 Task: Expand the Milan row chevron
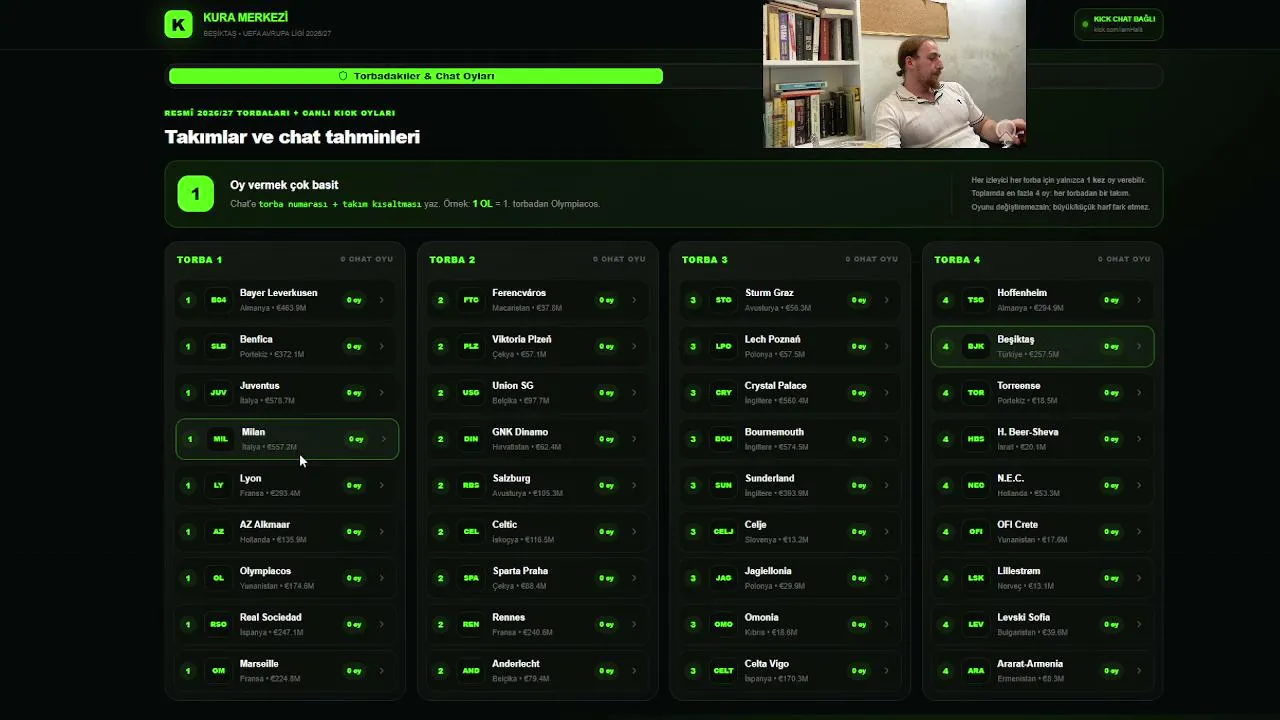click(x=383, y=439)
